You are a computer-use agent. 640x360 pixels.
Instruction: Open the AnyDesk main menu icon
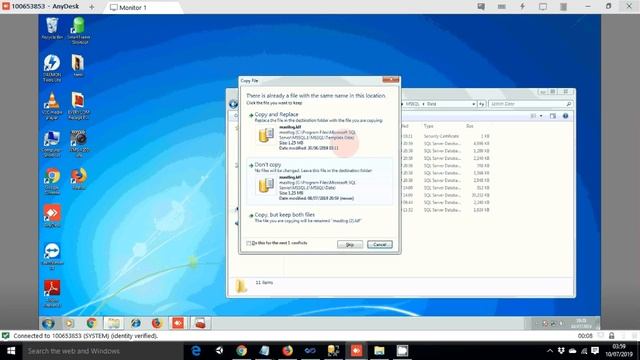point(563,7)
